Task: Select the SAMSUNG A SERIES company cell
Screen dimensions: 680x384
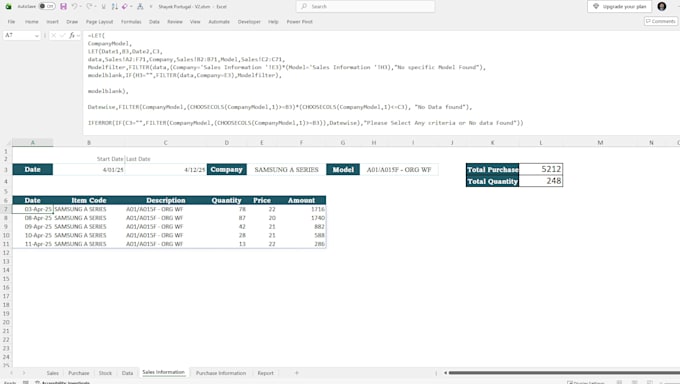Action: (x=286, y=170)
